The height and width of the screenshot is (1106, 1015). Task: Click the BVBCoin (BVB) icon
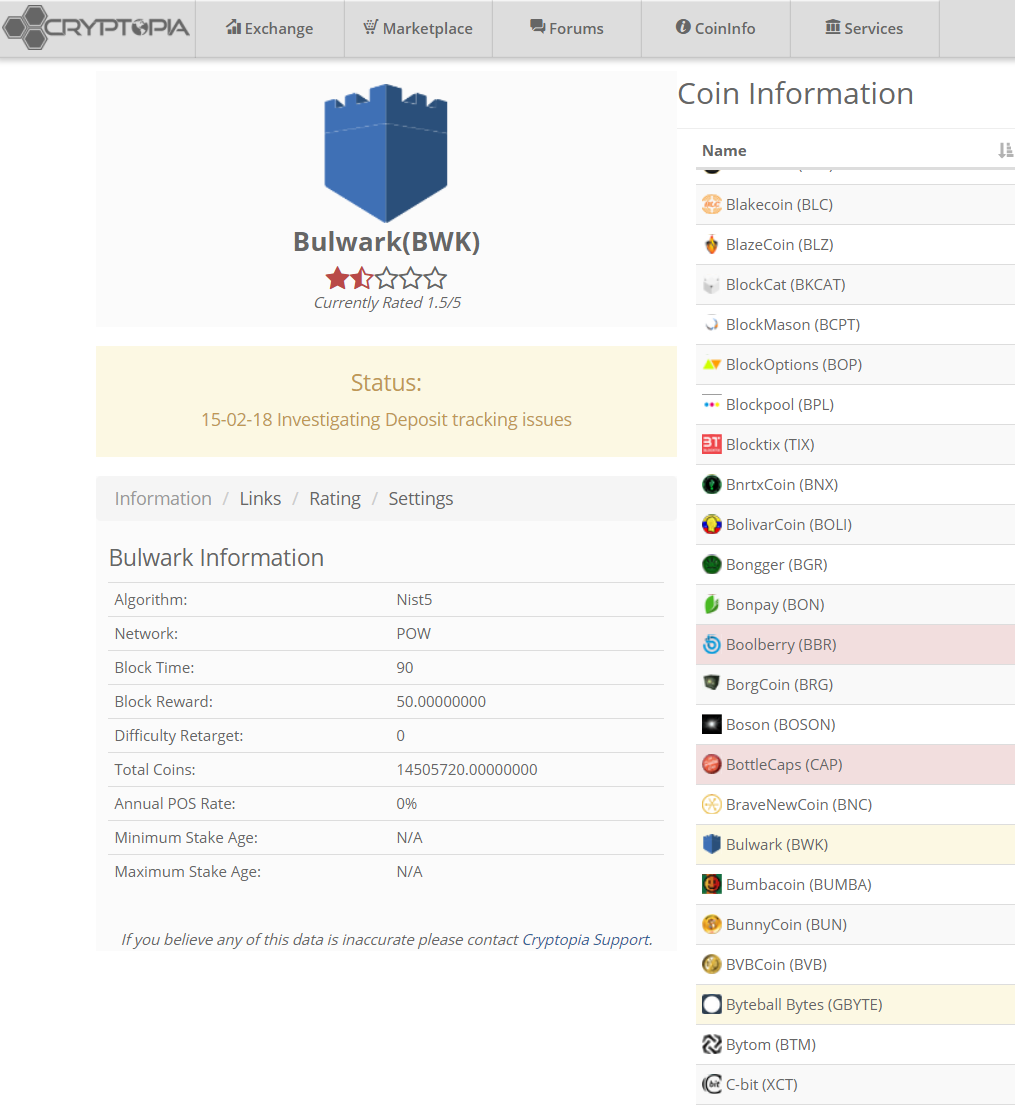712,964
